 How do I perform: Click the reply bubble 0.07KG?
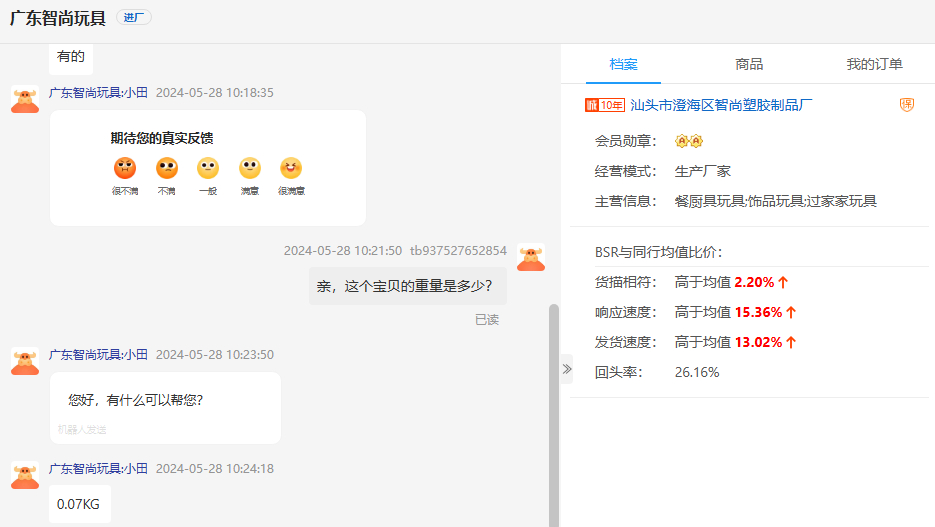[79, 504]
